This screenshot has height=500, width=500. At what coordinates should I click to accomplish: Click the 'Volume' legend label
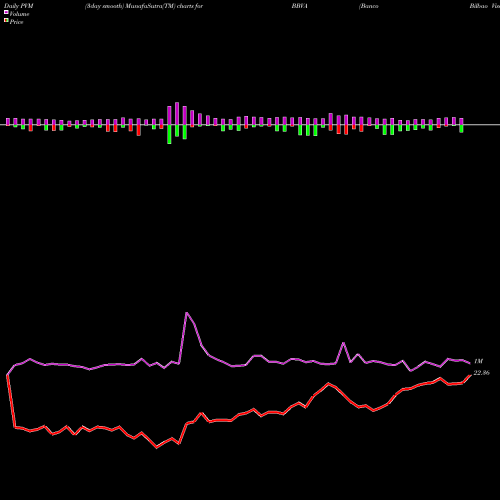(19, 14)
